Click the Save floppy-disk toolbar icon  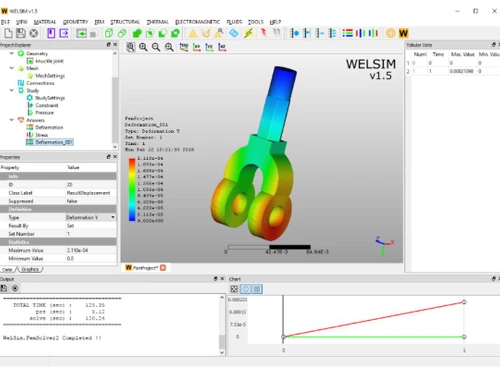[21, 33]
